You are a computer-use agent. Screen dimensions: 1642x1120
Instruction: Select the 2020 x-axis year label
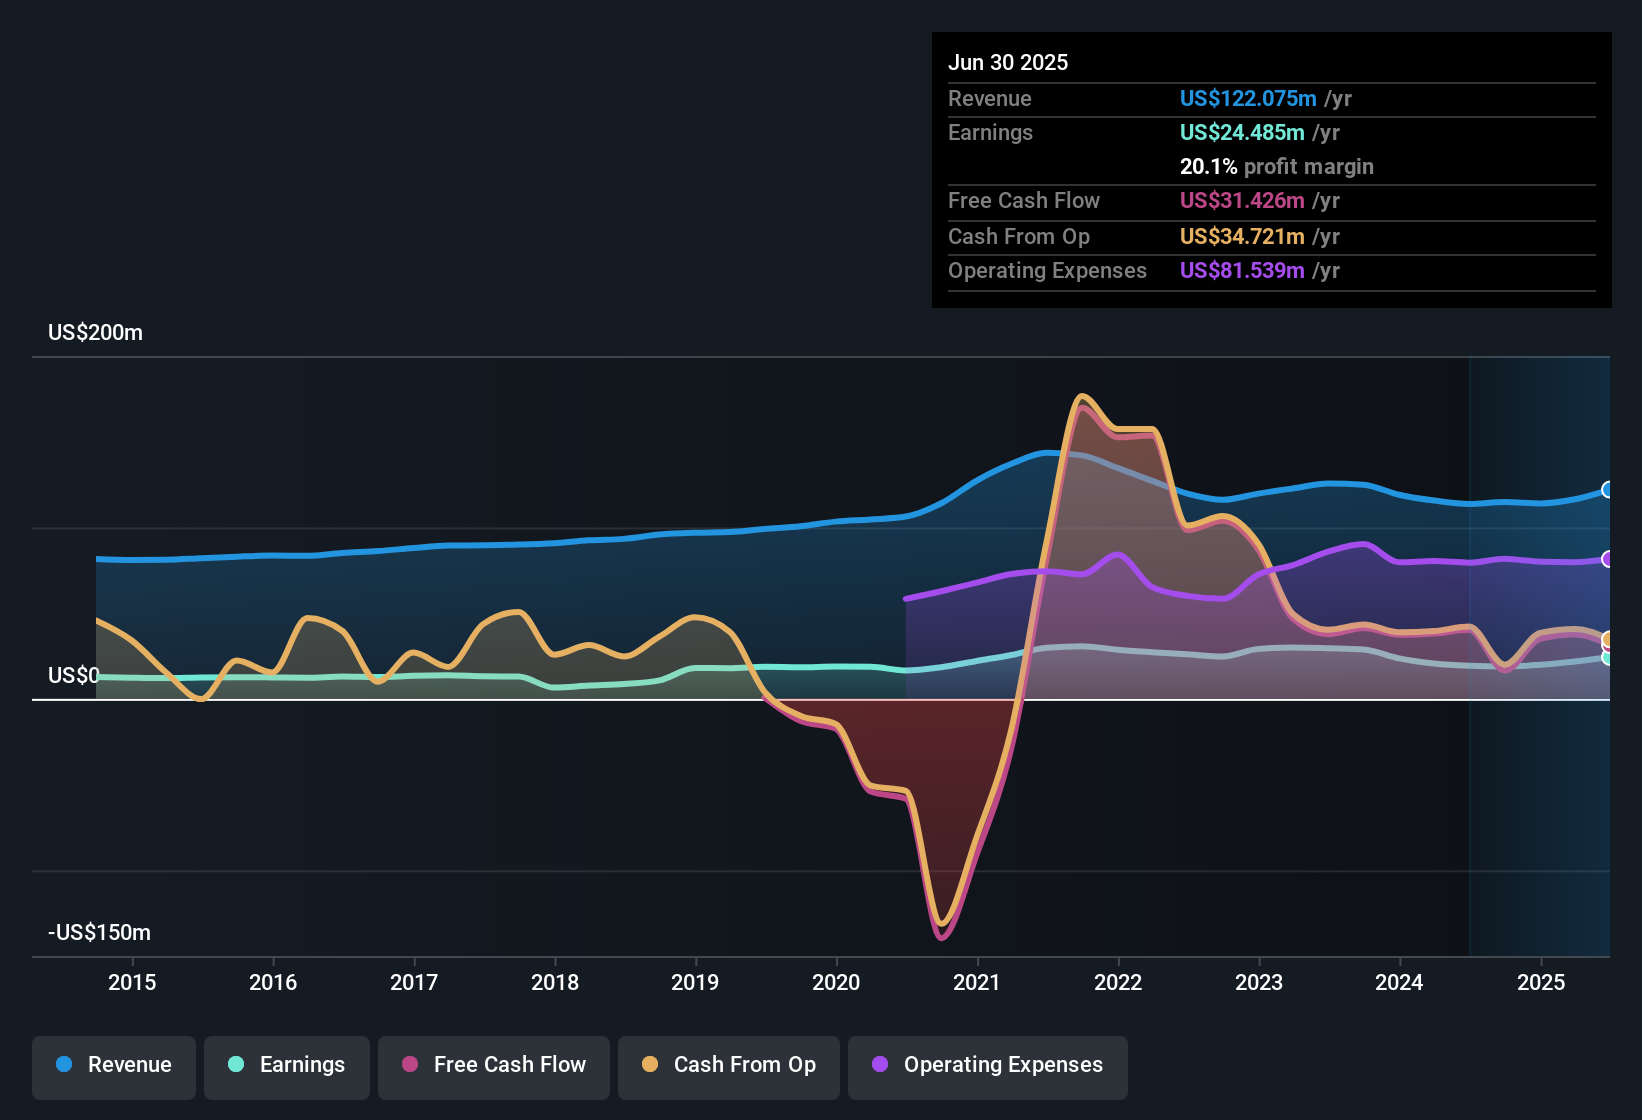pyautogui.click(x=836, y=983)
